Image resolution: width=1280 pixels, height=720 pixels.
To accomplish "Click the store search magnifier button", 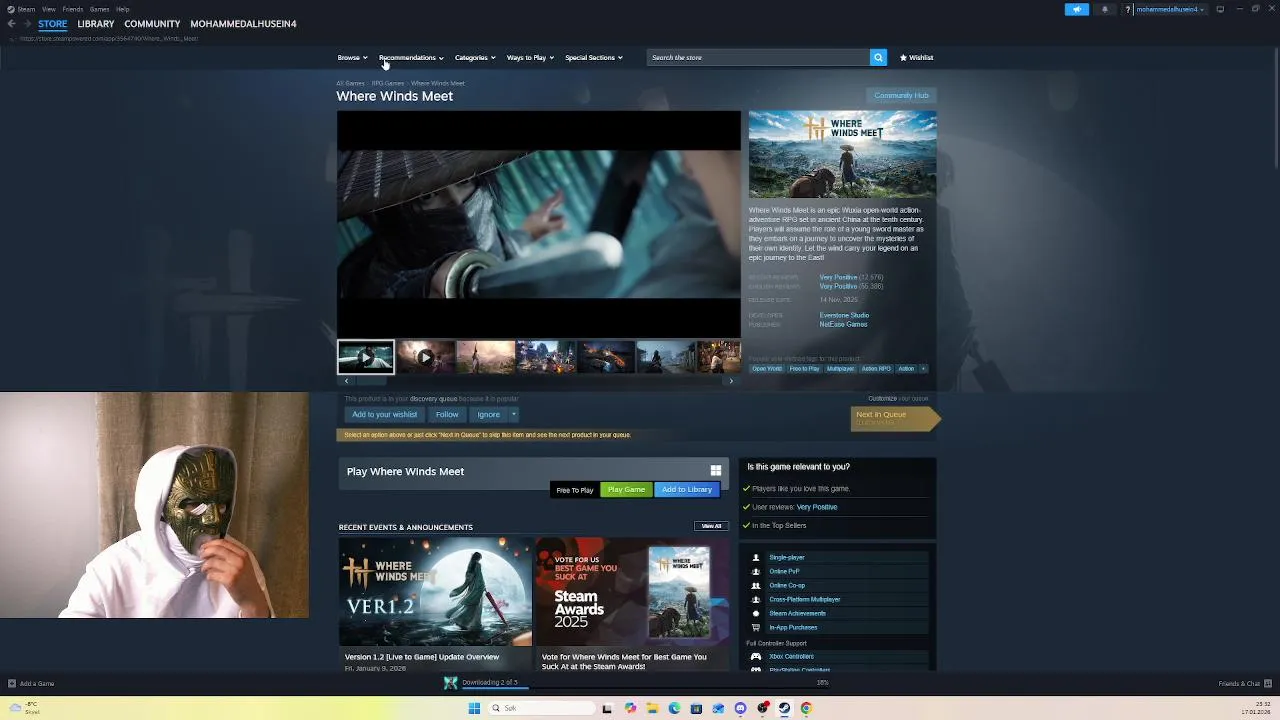I will pos(878,57).
